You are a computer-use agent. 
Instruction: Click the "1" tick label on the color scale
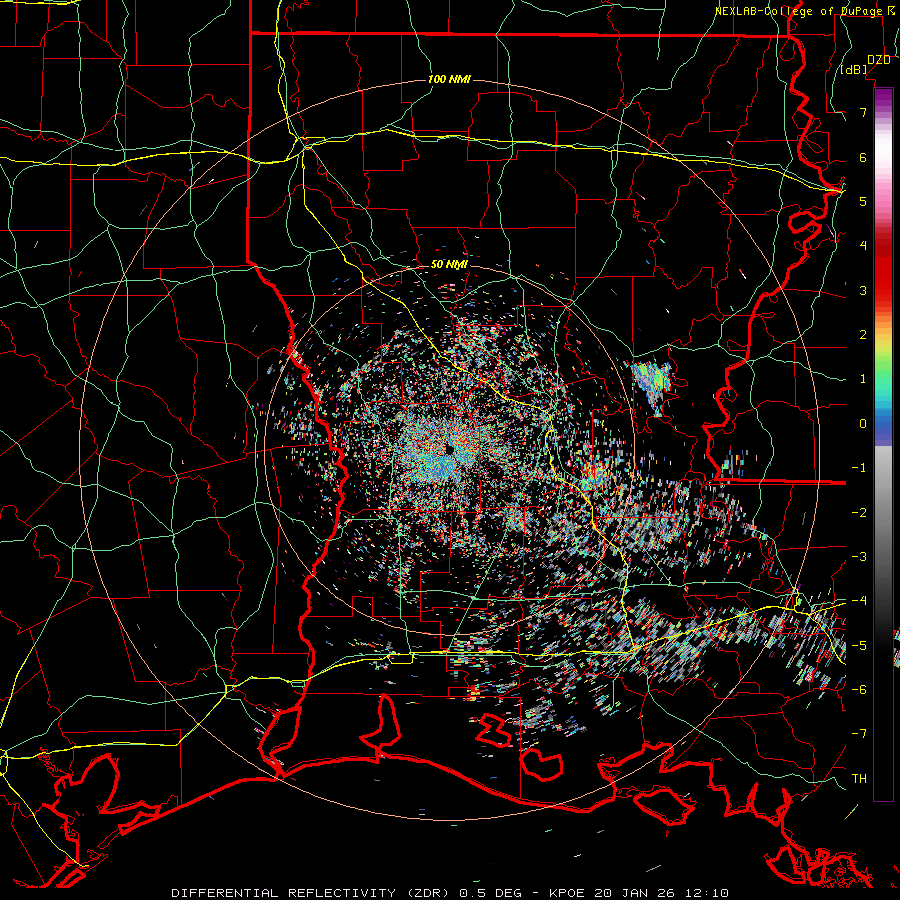pos(863,379)
